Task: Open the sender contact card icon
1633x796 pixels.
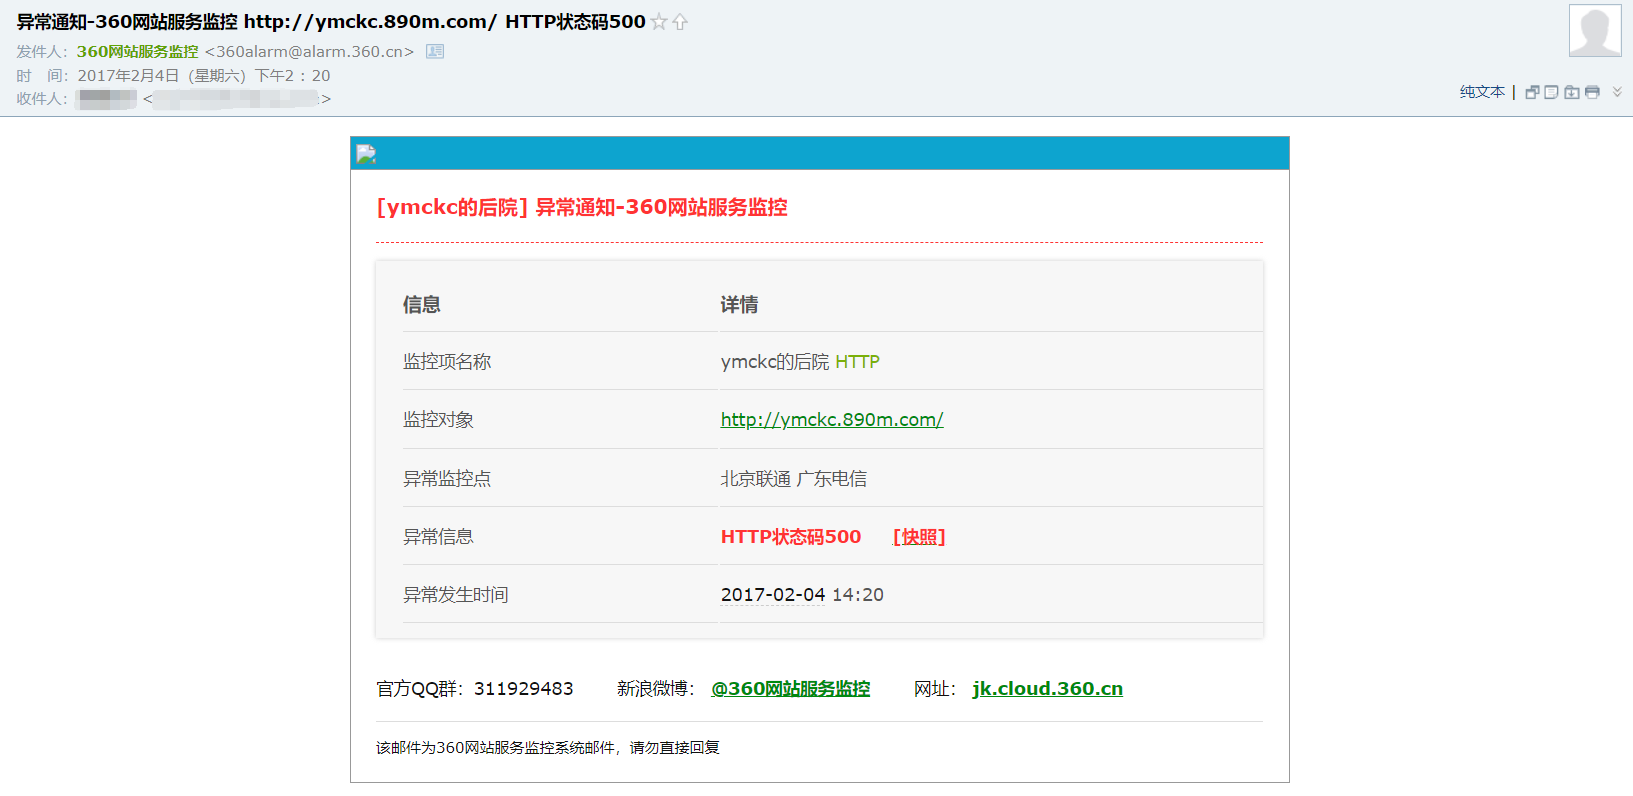Action: (x=435, y=51)
